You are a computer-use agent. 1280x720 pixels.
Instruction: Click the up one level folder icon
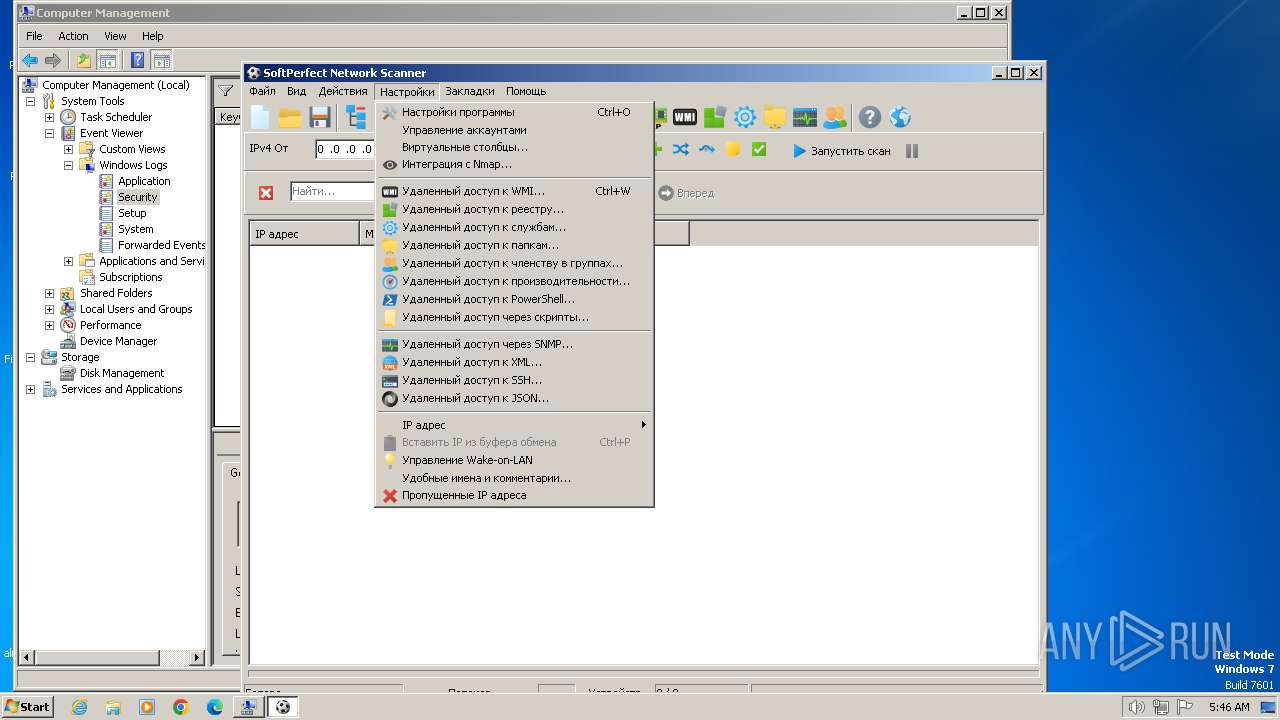(x=84, y=60)
